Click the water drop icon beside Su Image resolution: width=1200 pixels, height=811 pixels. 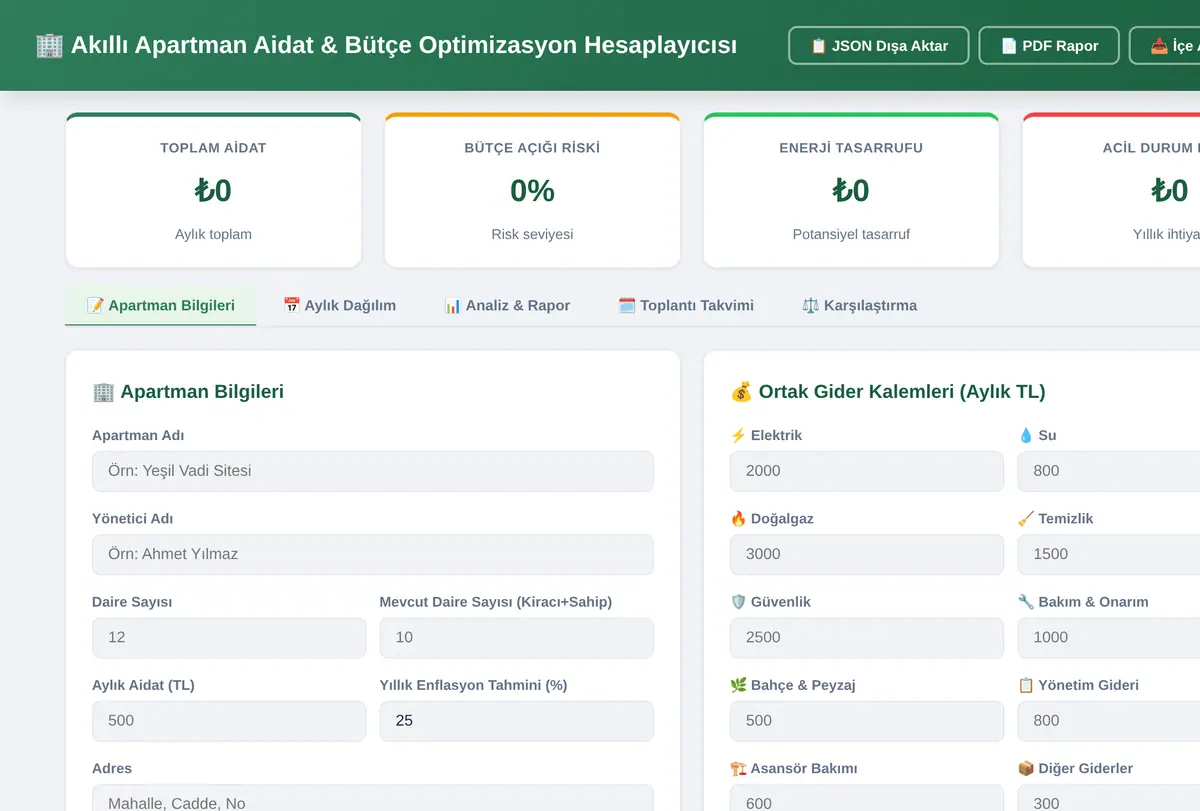point(1026,435)
